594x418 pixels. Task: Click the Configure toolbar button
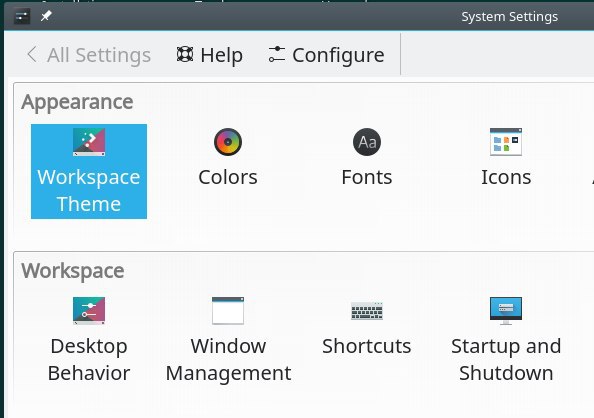[326, 55]
